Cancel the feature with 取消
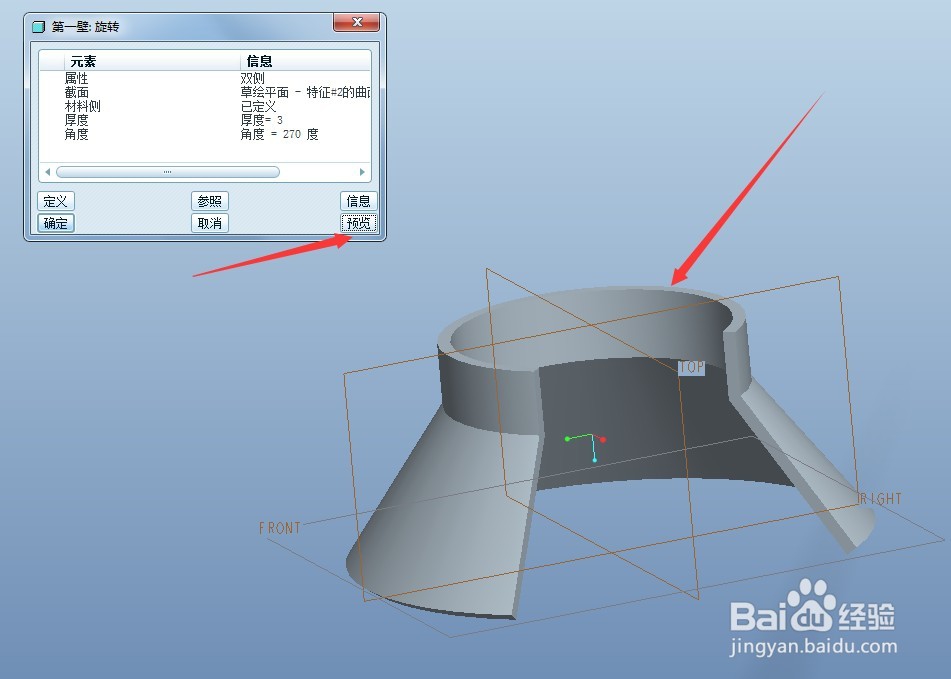This screenshot has height=679, width=951. (x=210, y=223)
